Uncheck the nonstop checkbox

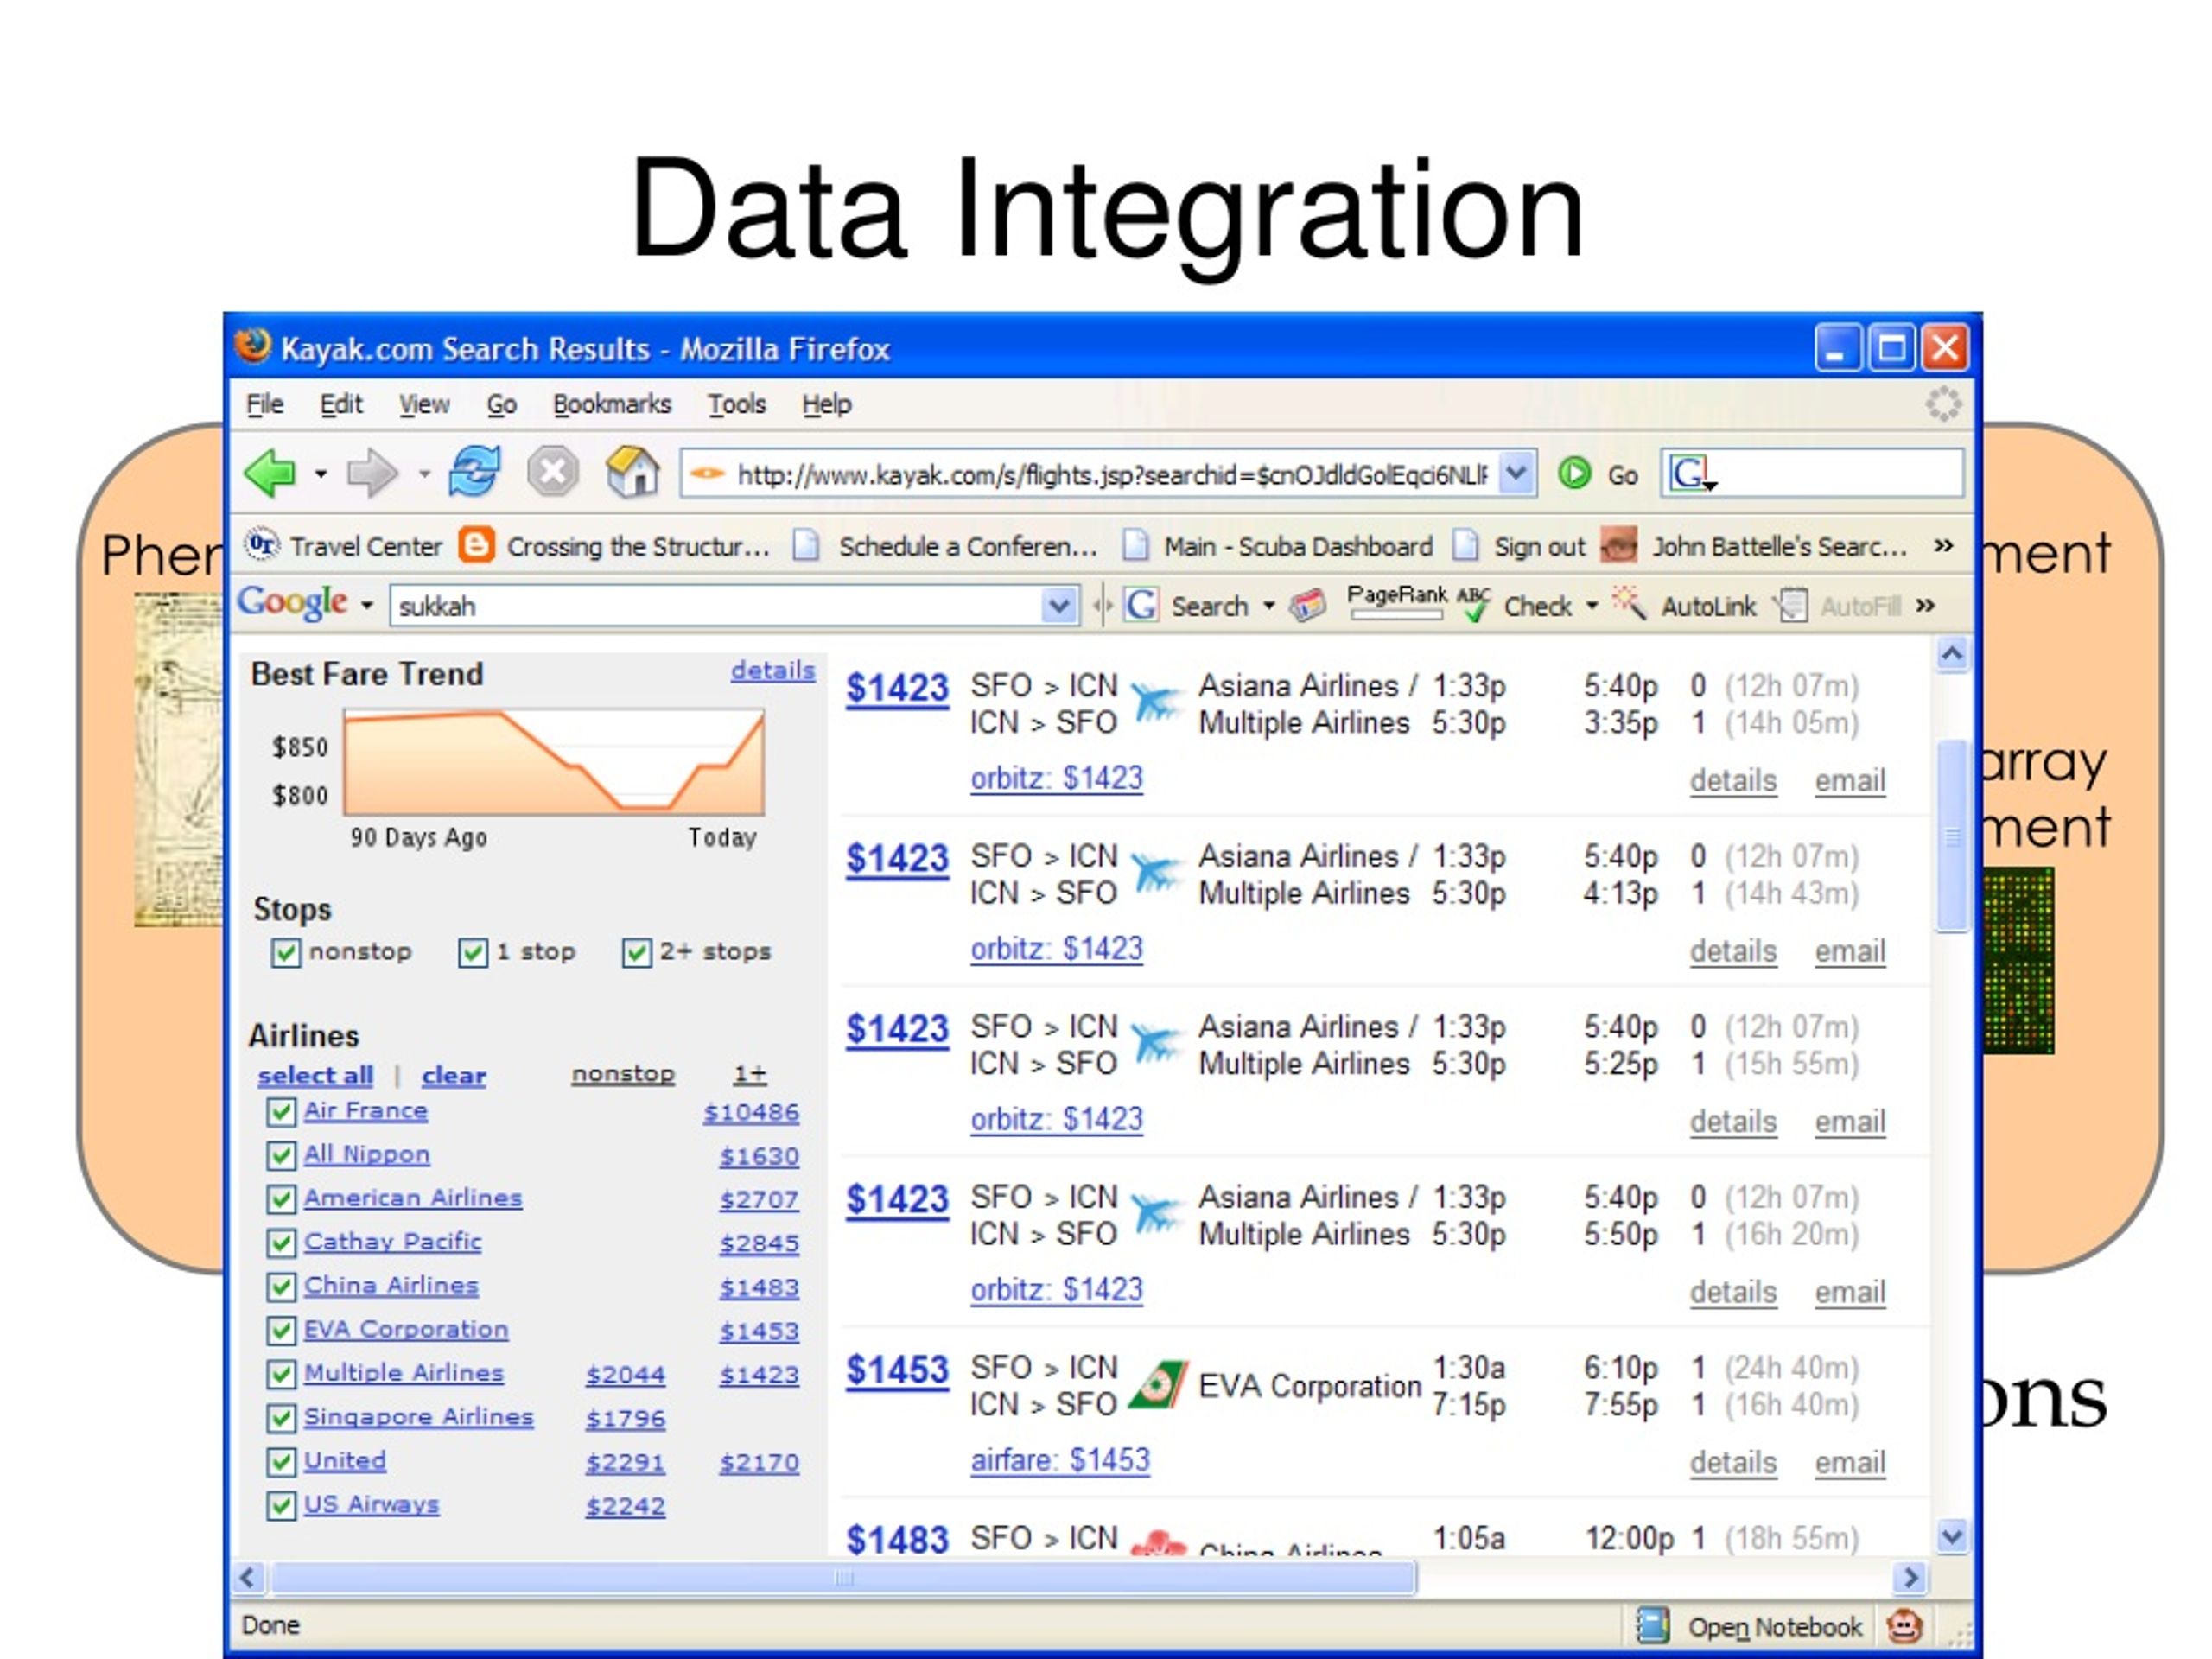(x=285, y=952)
